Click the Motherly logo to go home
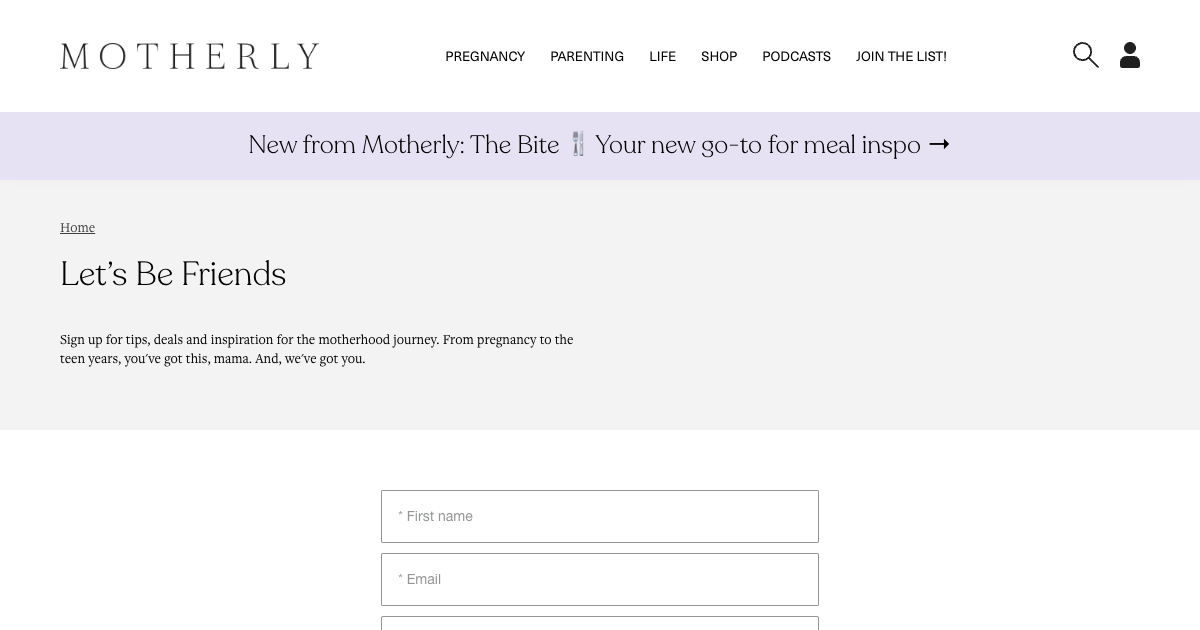 pos(189,56)
